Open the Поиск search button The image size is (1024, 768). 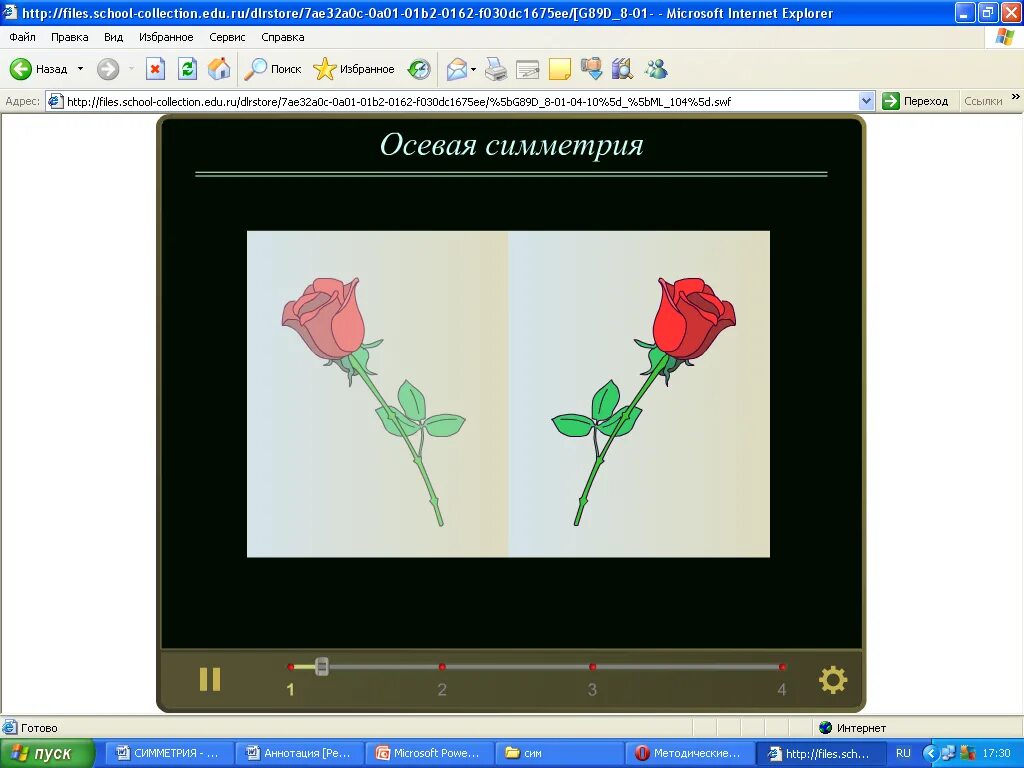point(272,69)
